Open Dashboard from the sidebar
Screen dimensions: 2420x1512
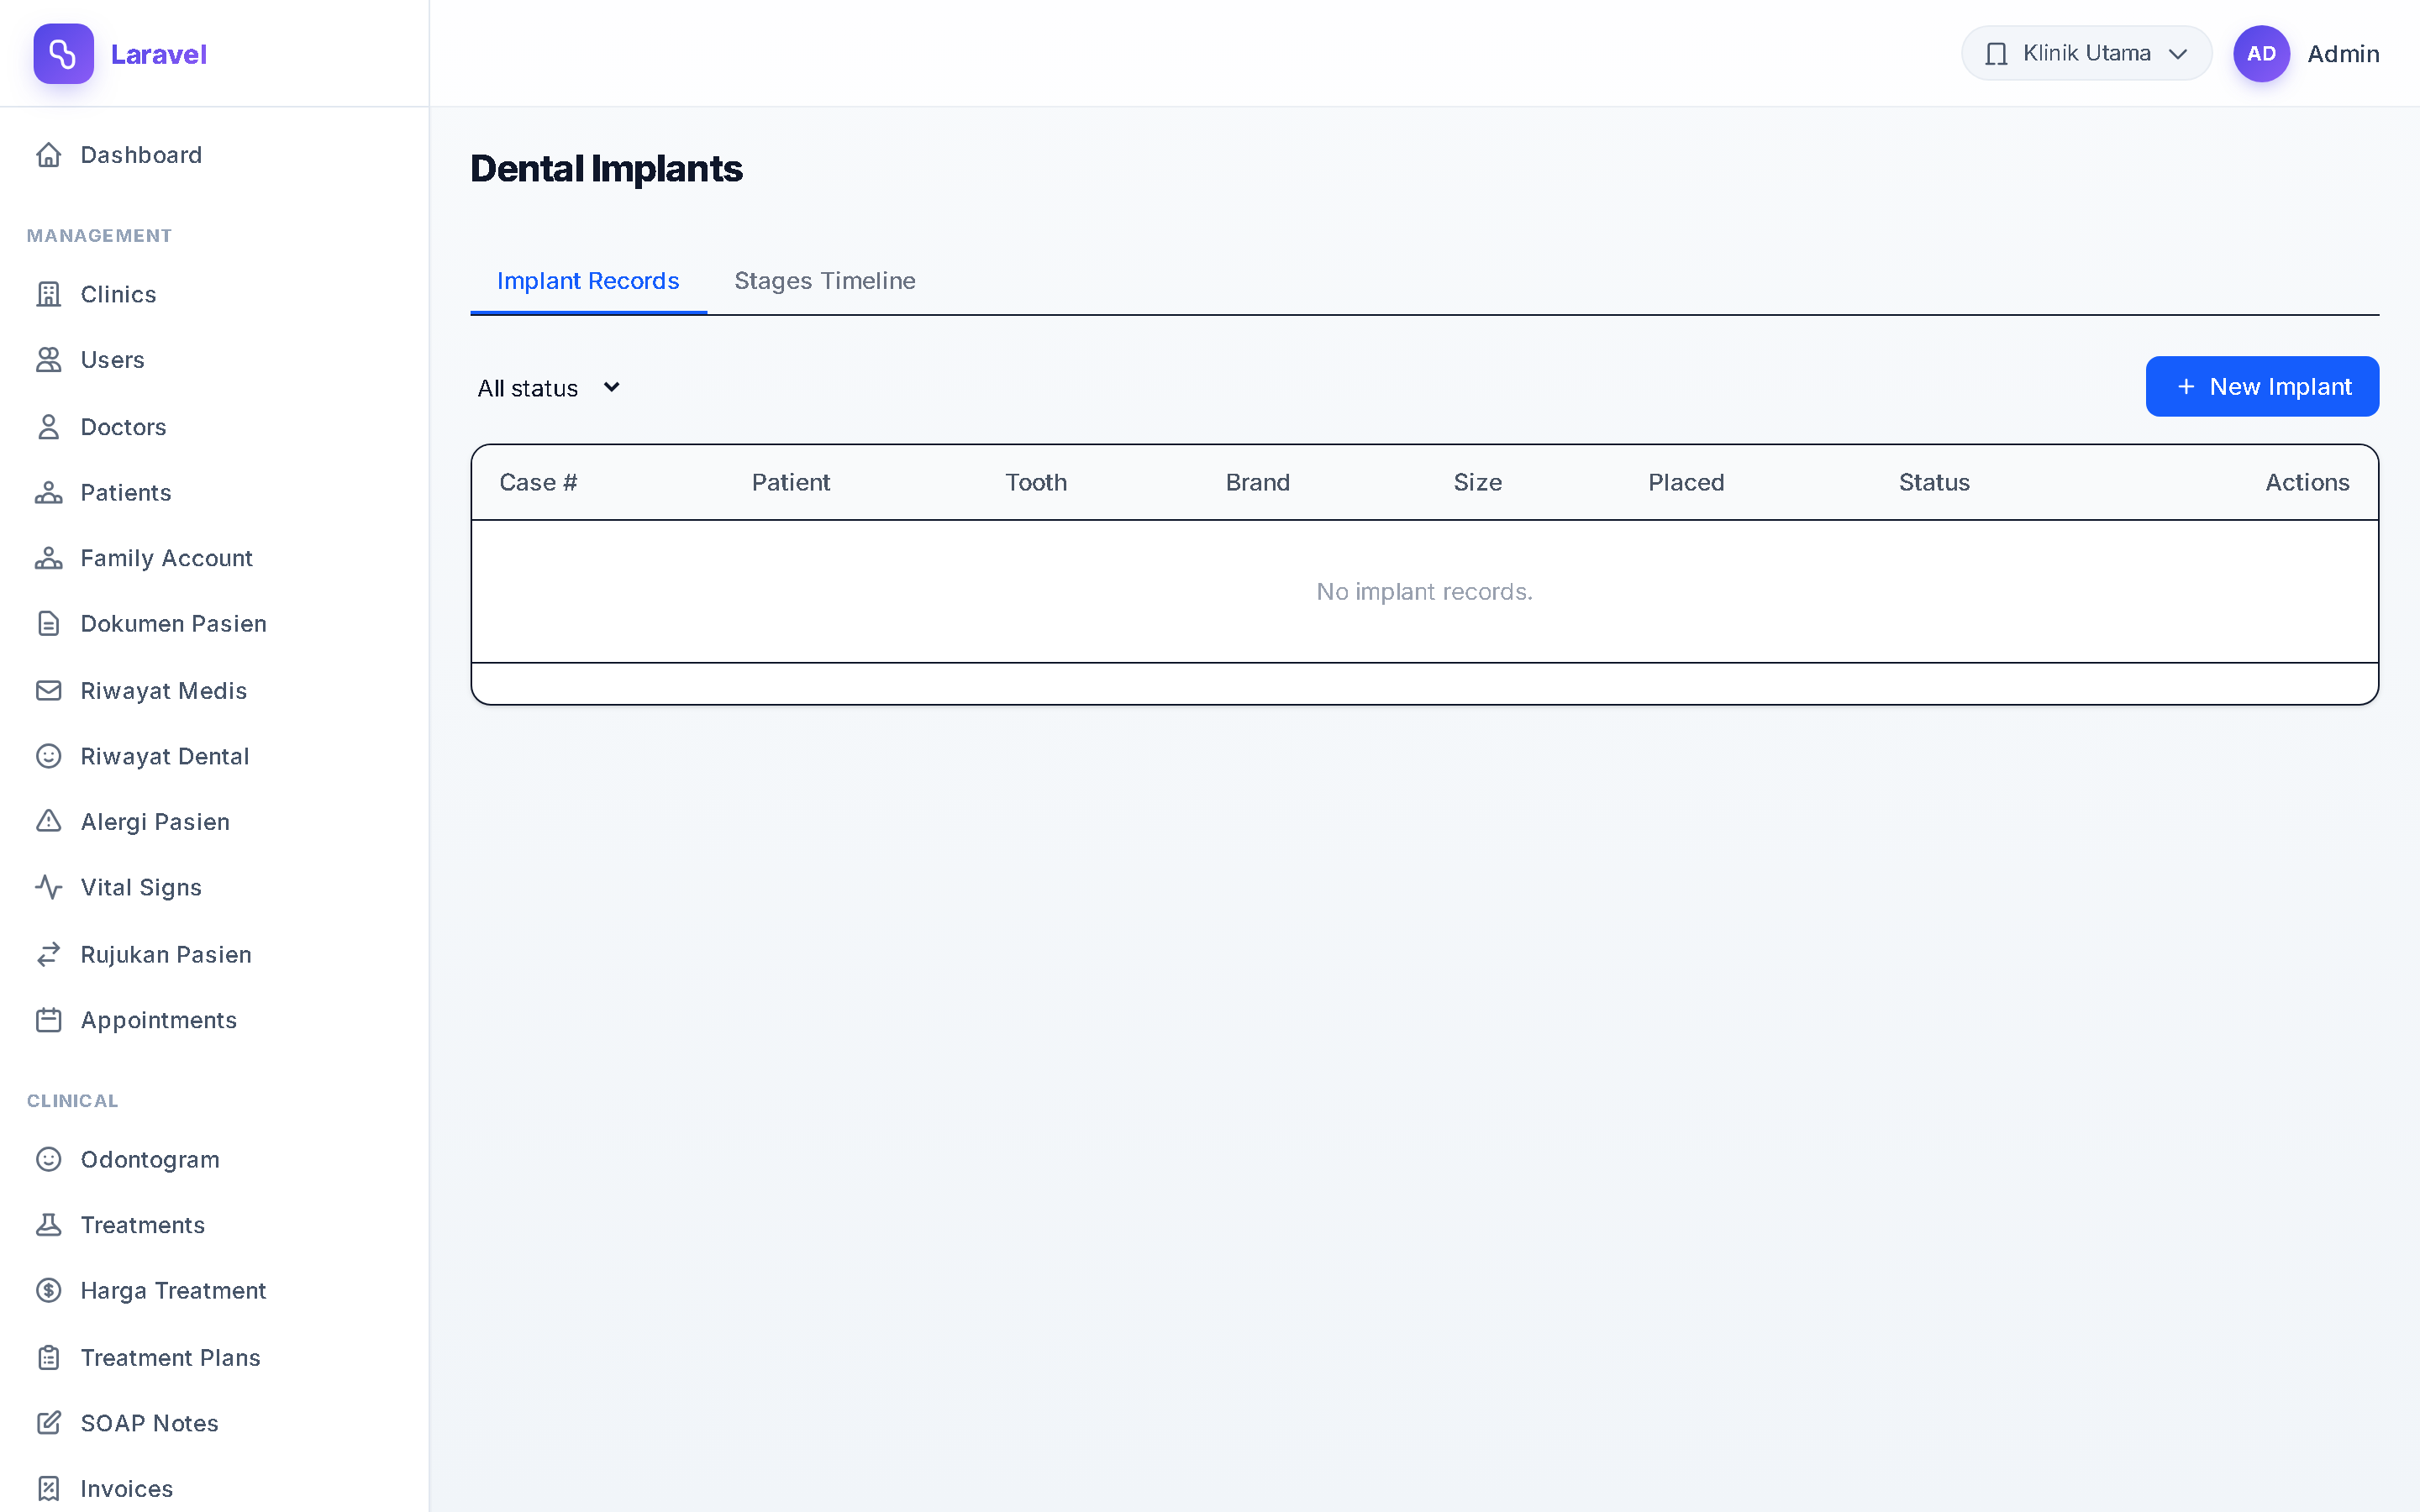(214, 155)
